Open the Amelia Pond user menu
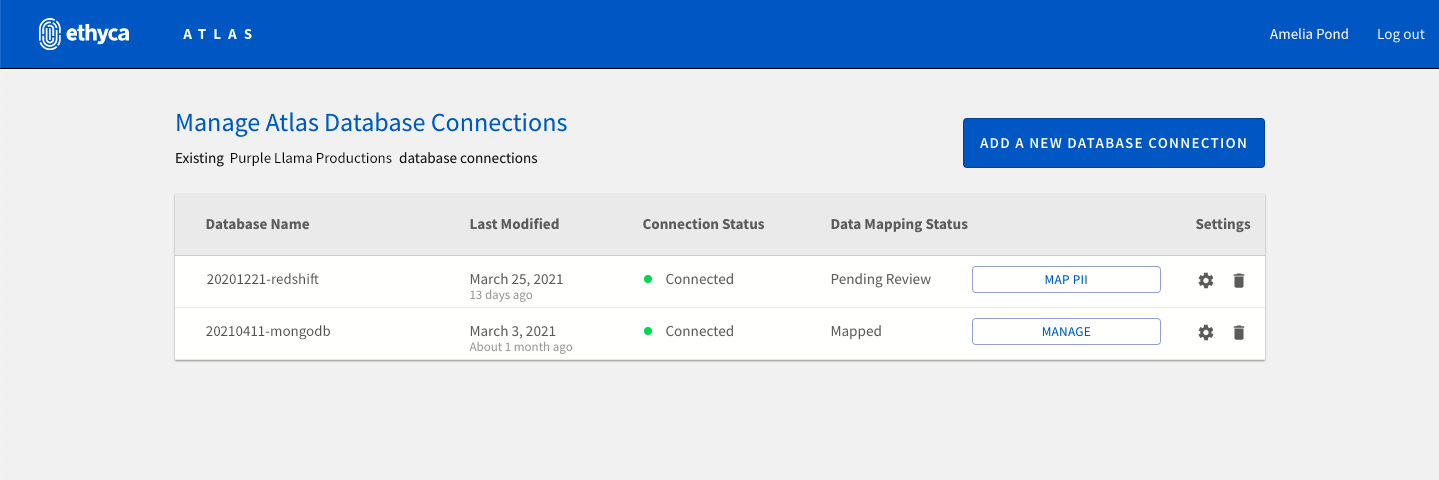The width and height of the screenshot is (1439, 480). point(1308,34)
